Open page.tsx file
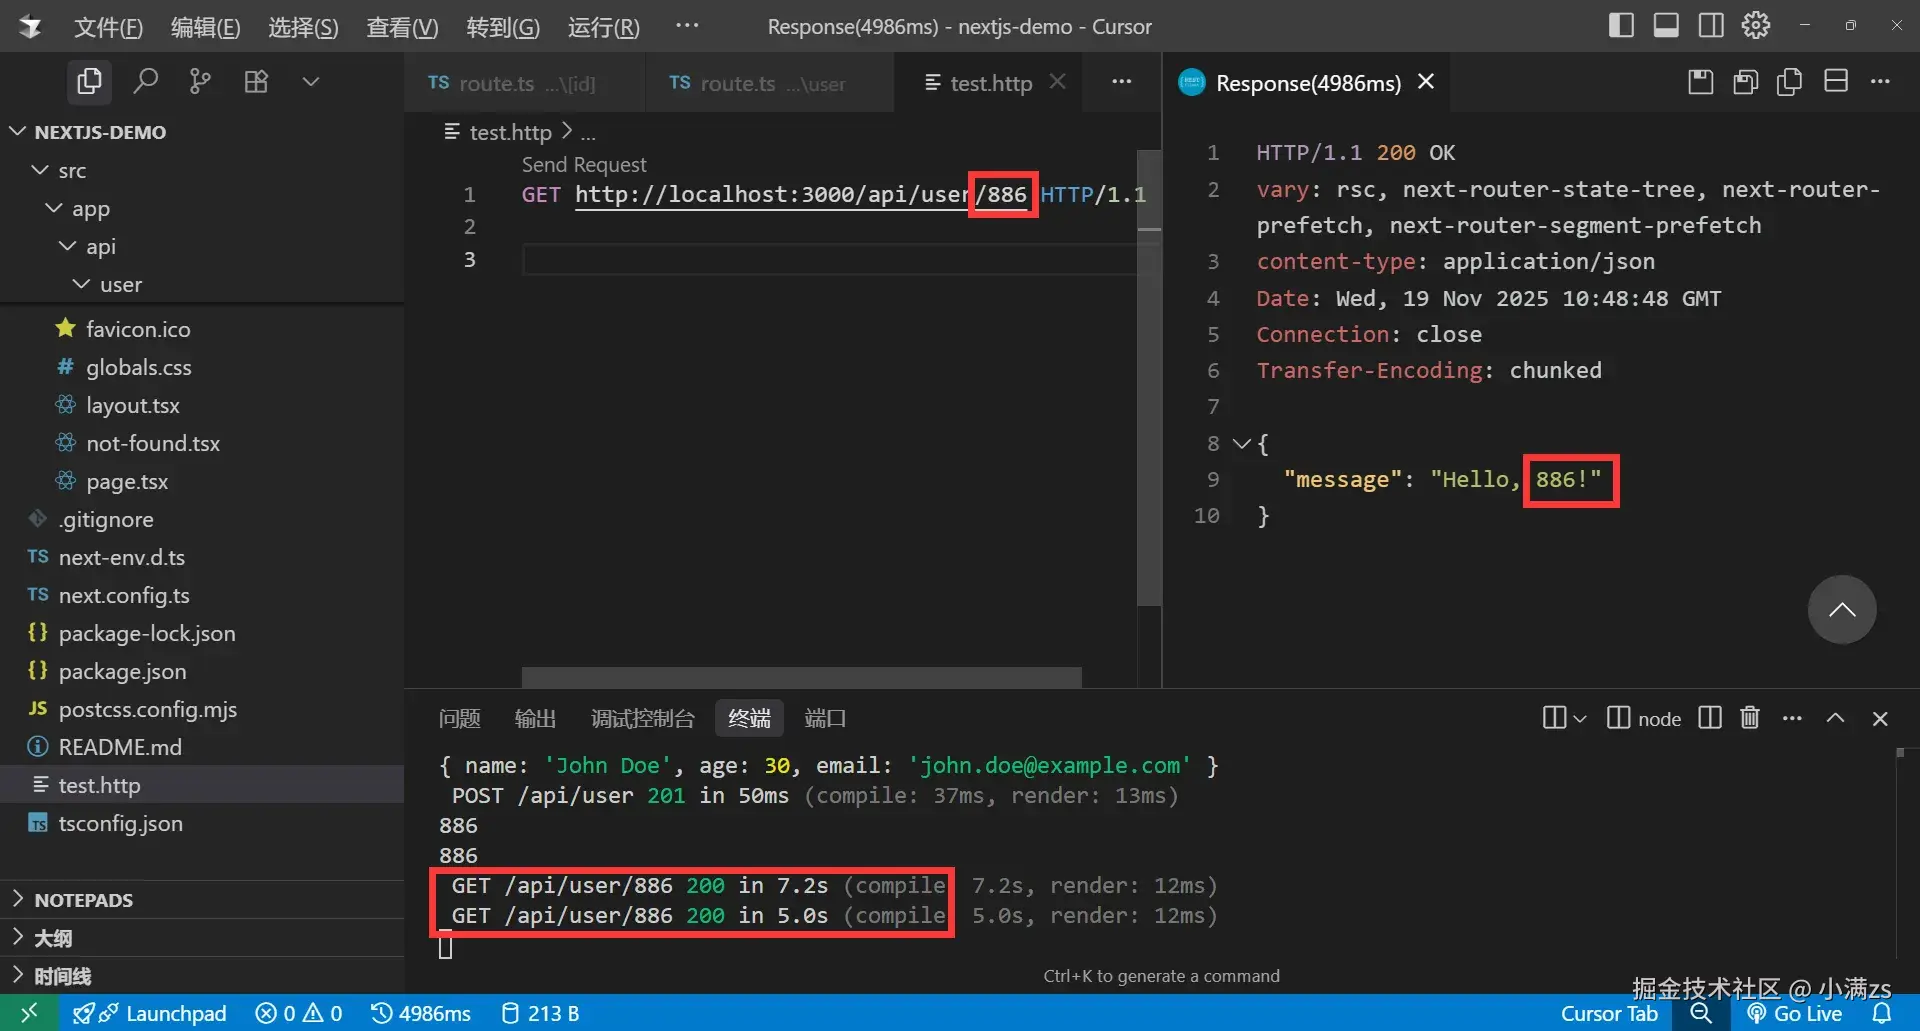 [x=202, y=481]
